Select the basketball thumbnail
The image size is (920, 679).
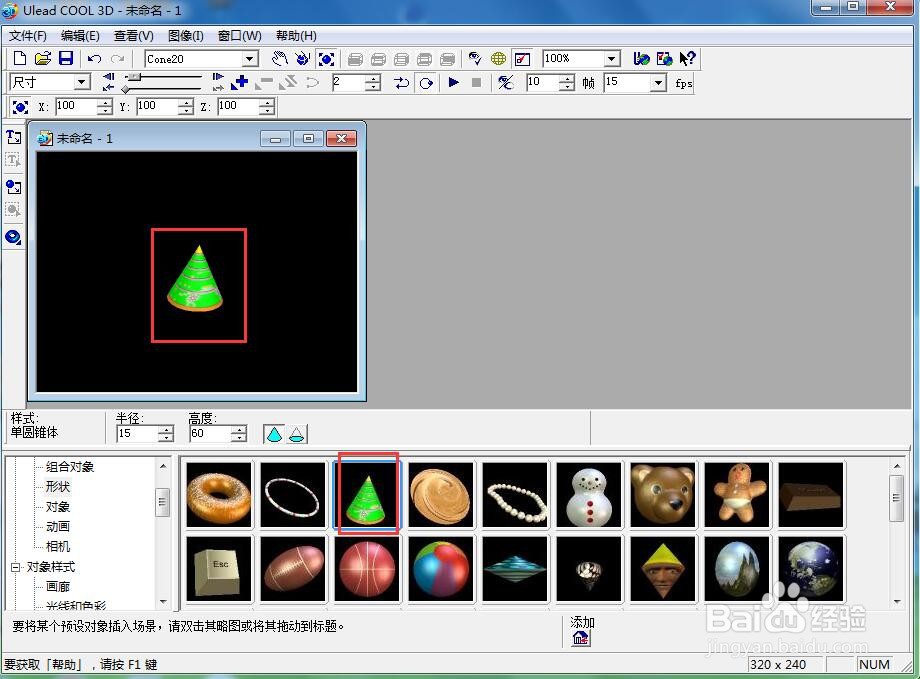[367, 569]
